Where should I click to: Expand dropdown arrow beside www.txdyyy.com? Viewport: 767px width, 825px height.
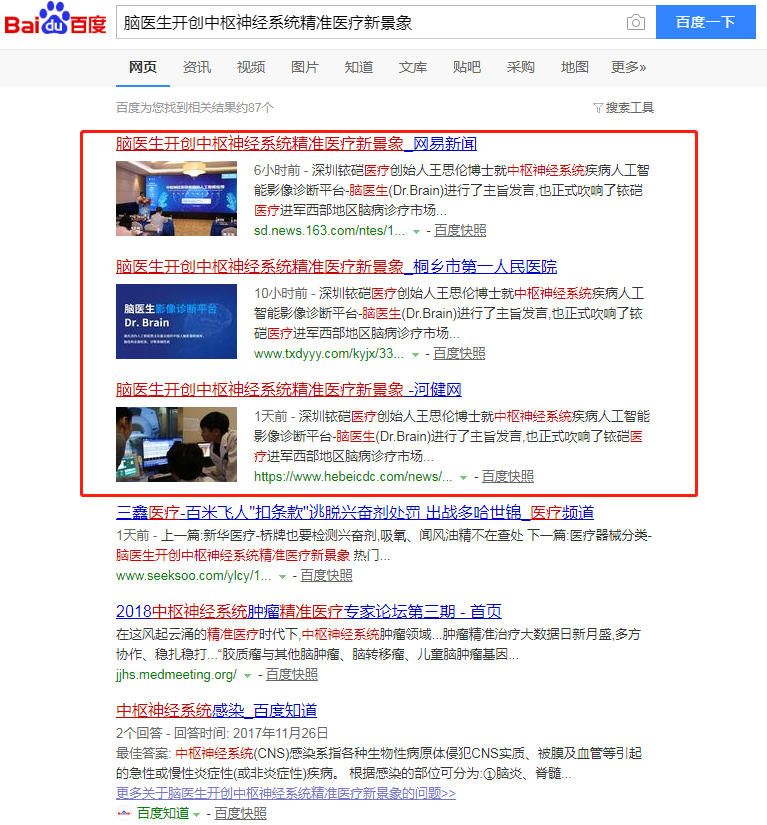point(415,355)
